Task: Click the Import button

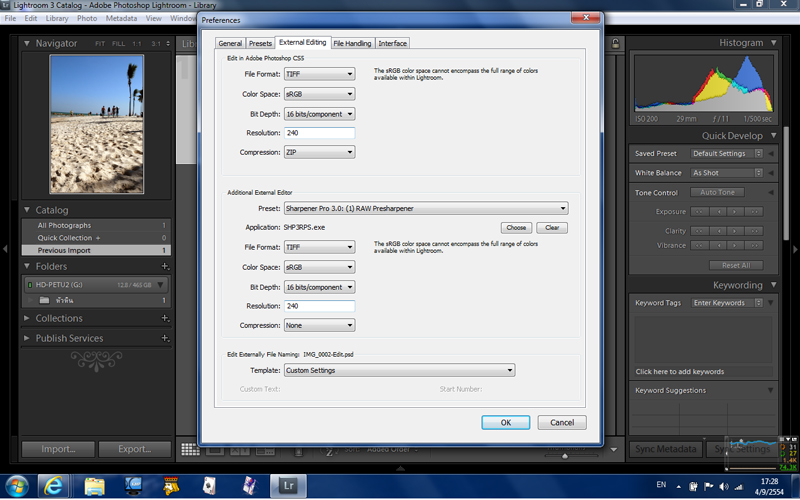Action: [58, 449]
